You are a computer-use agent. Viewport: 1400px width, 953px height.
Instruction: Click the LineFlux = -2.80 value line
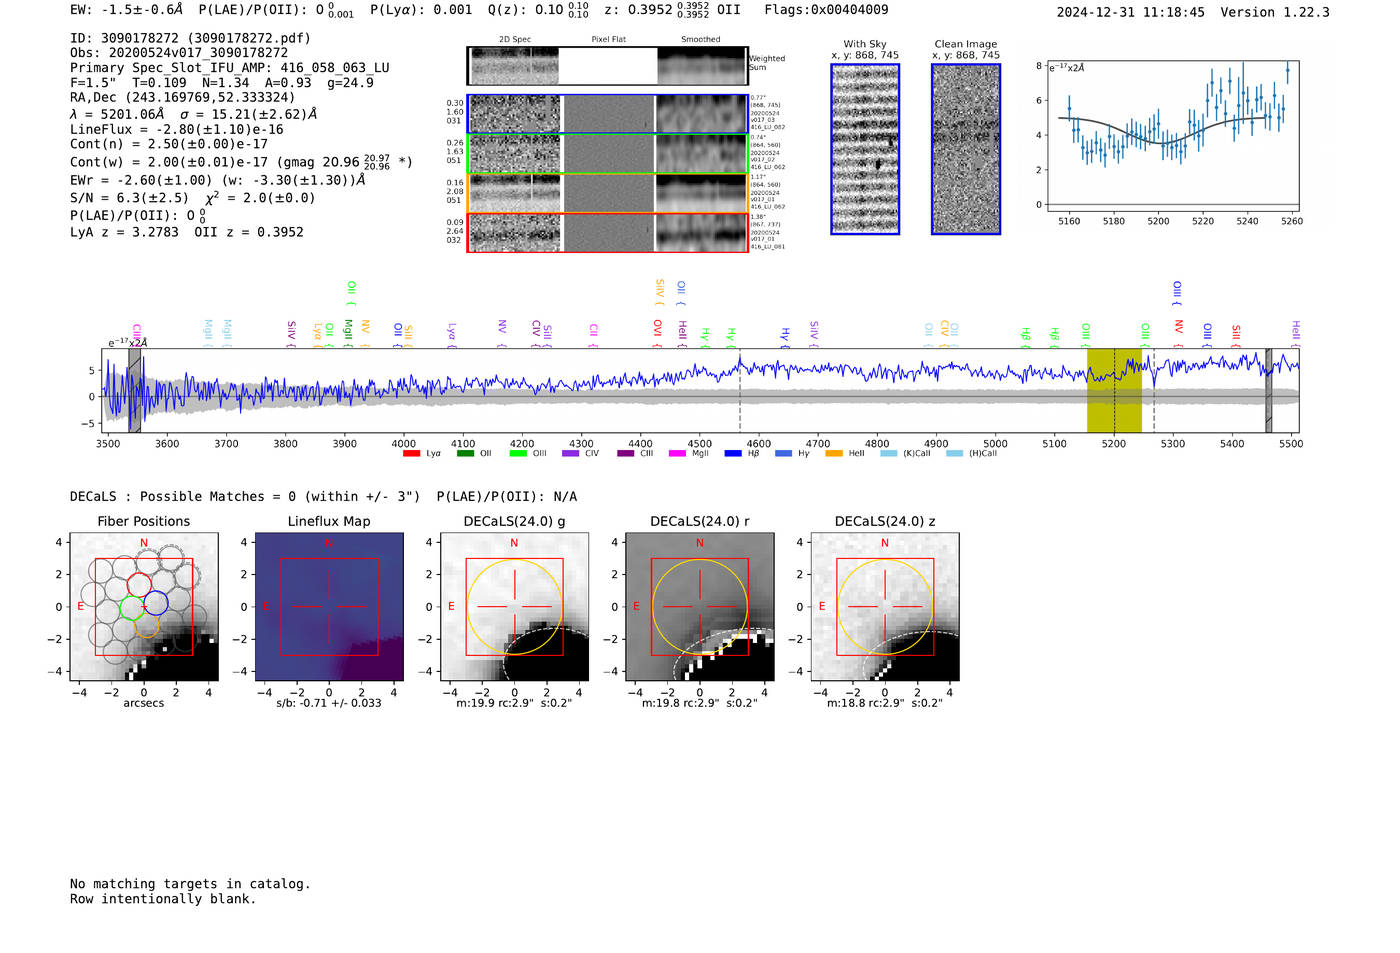pos(177,129)
